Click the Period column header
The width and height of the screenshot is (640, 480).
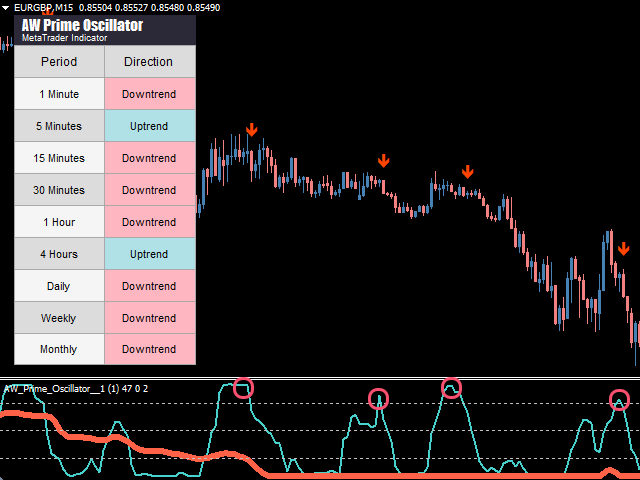59,62
